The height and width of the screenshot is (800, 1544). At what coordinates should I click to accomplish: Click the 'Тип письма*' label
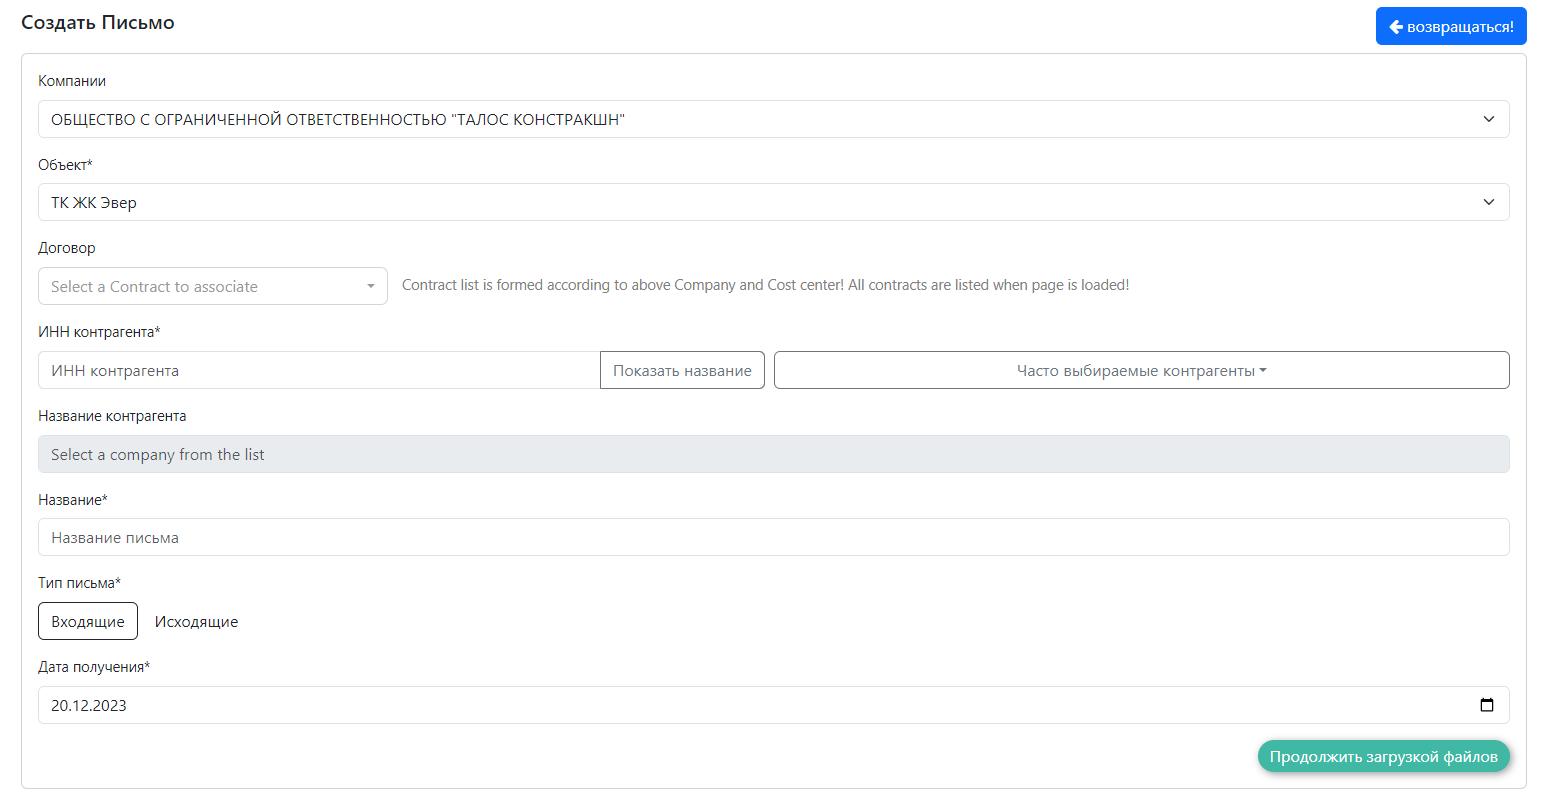coord(79,583)
